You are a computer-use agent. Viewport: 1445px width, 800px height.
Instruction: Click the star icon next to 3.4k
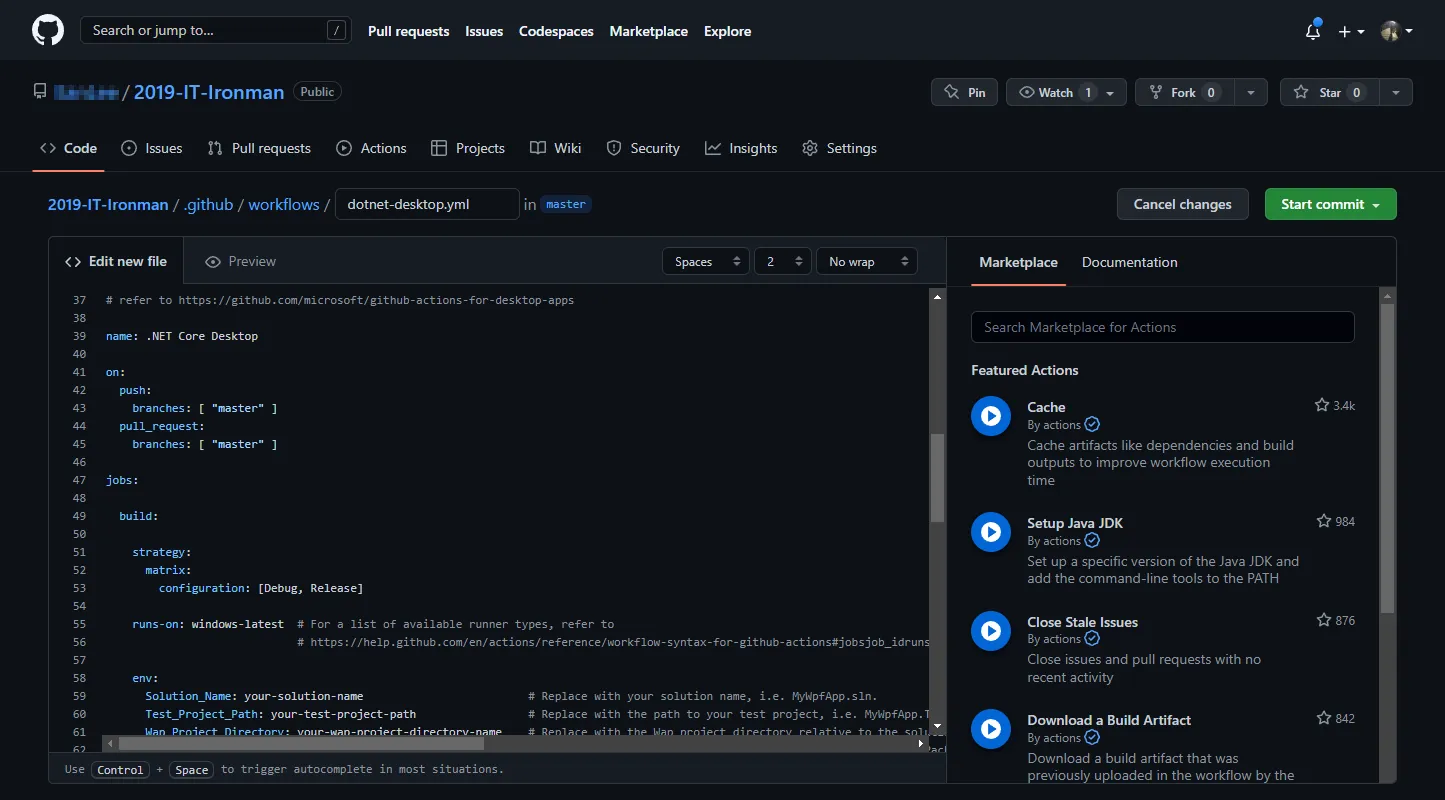[x=1321, y=404]
